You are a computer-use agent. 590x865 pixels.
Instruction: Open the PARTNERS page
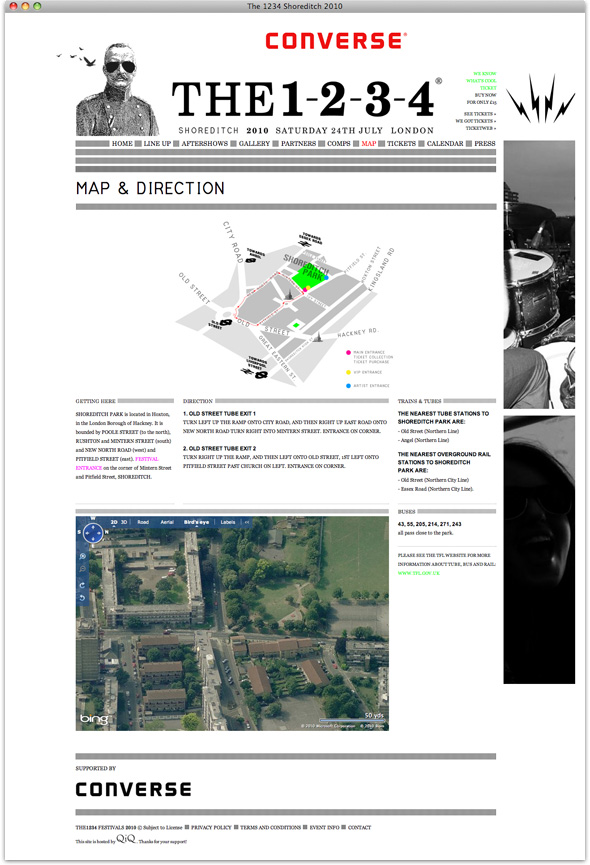[x=298, y=143]
